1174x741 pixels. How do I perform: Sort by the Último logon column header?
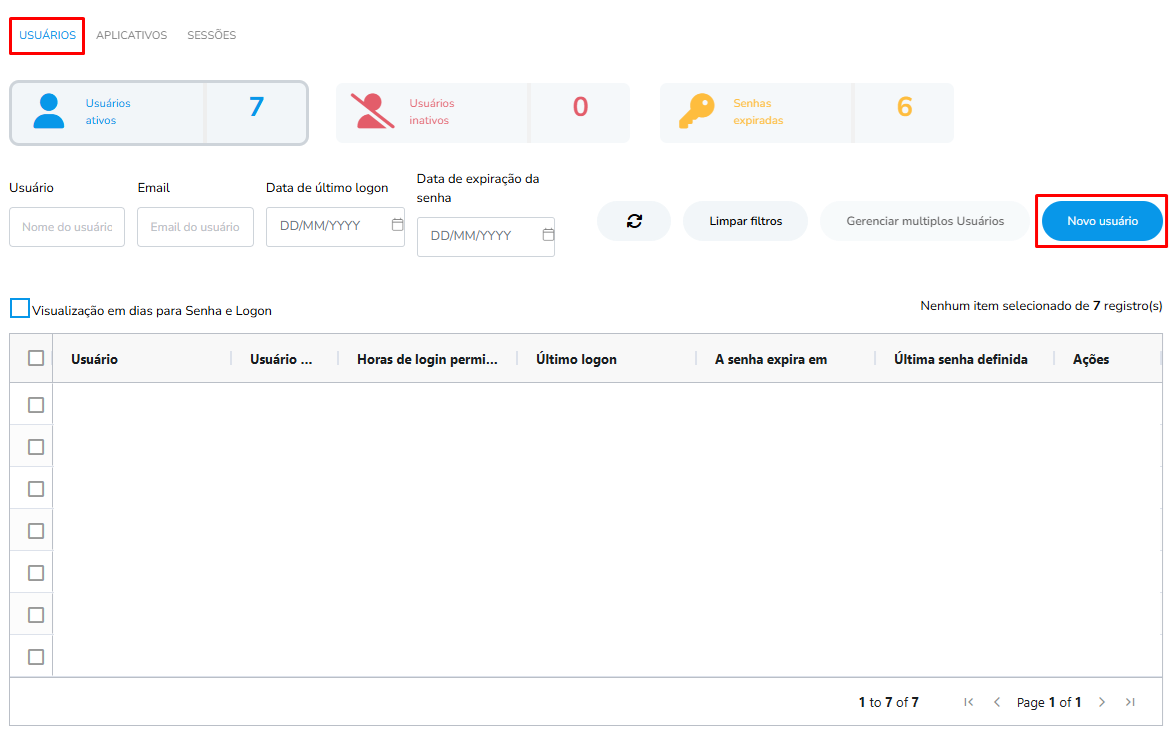(577, 359)
